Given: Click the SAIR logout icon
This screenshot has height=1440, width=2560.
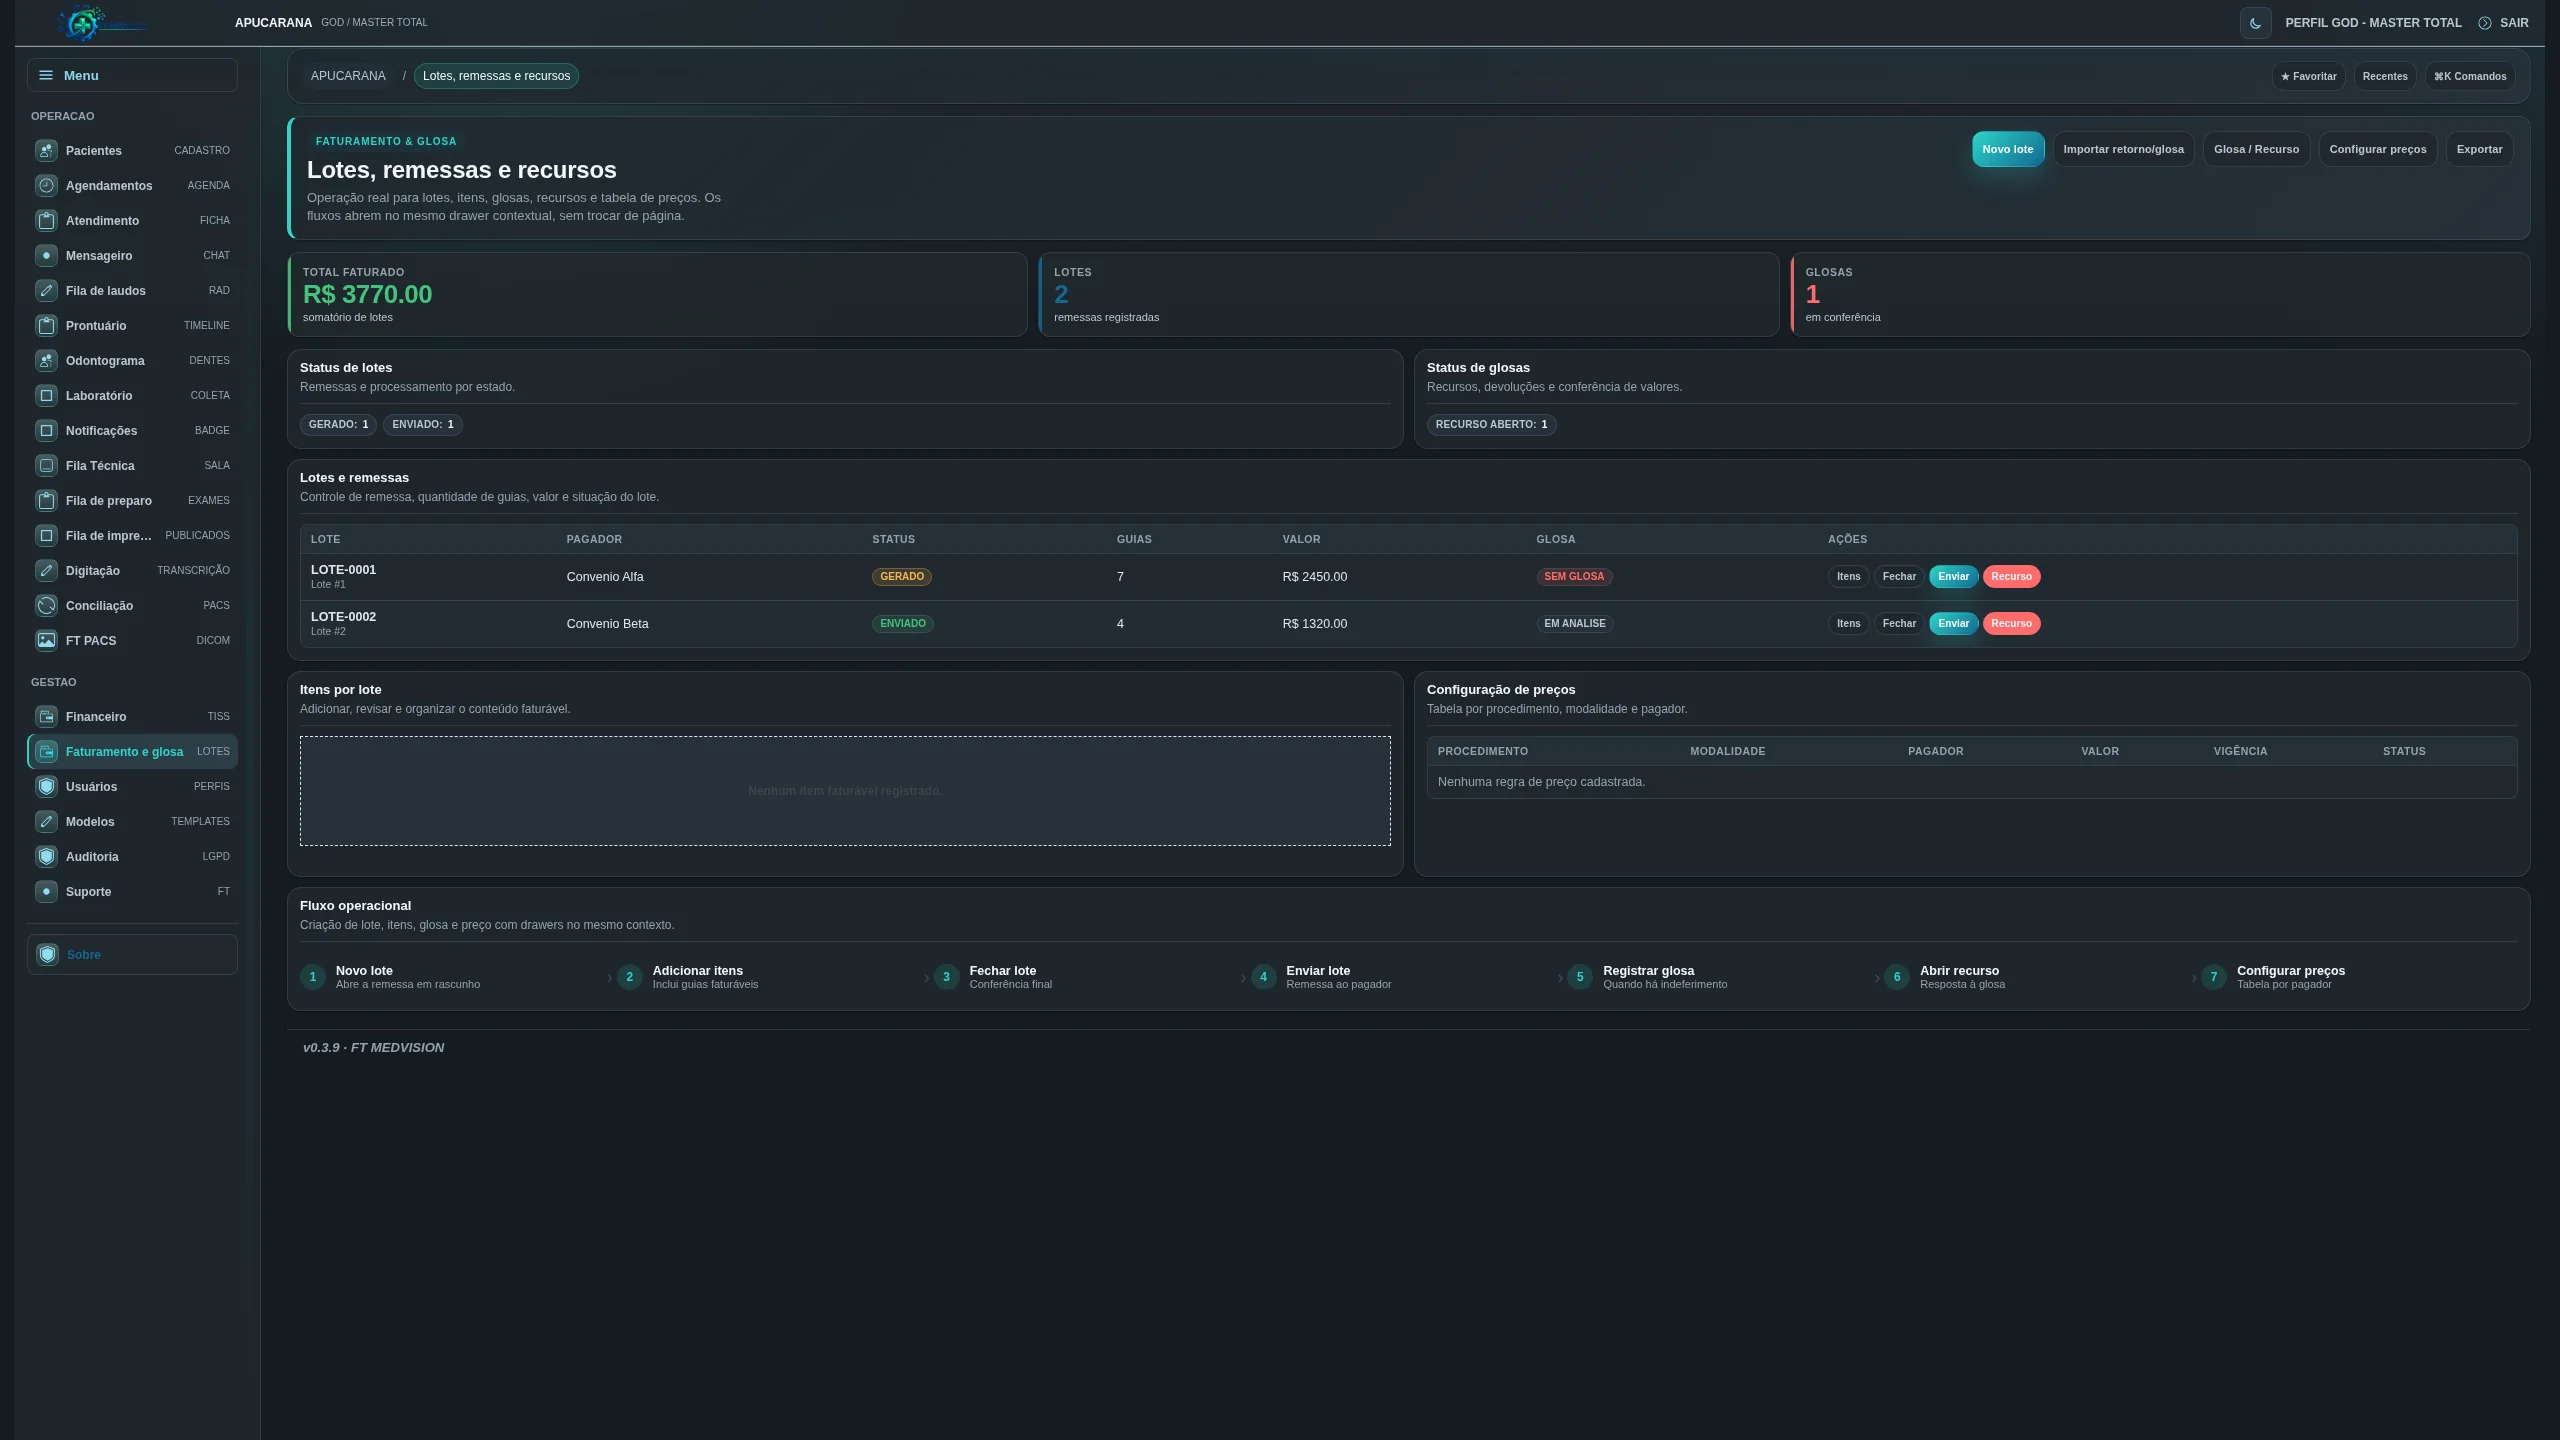Looking at the screenshot, I should 2484,23.
